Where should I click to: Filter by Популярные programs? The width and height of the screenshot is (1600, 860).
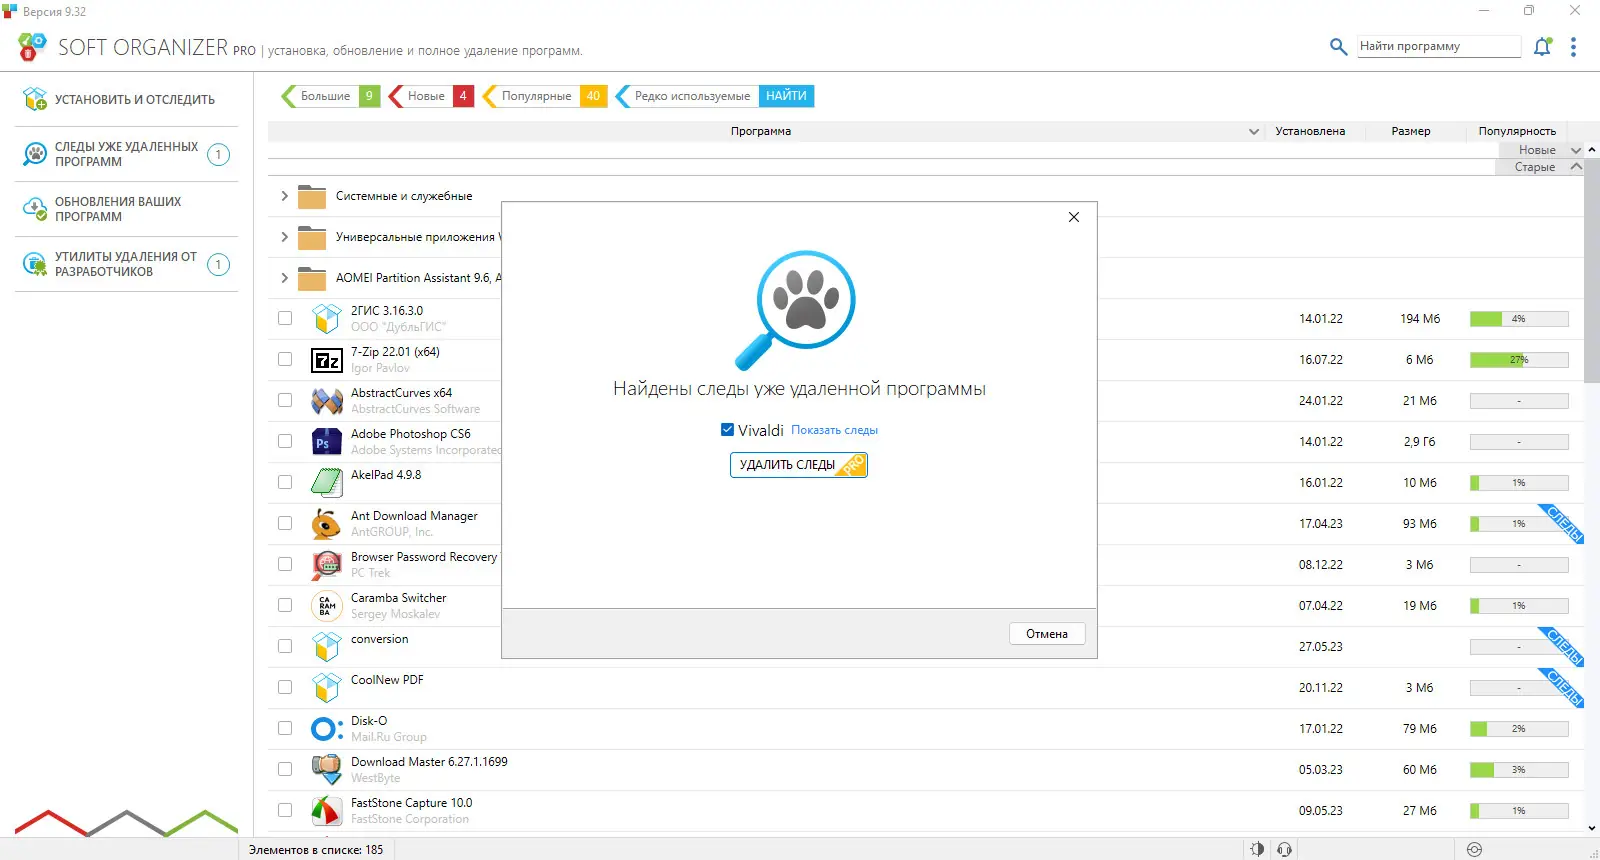point(545,96)
